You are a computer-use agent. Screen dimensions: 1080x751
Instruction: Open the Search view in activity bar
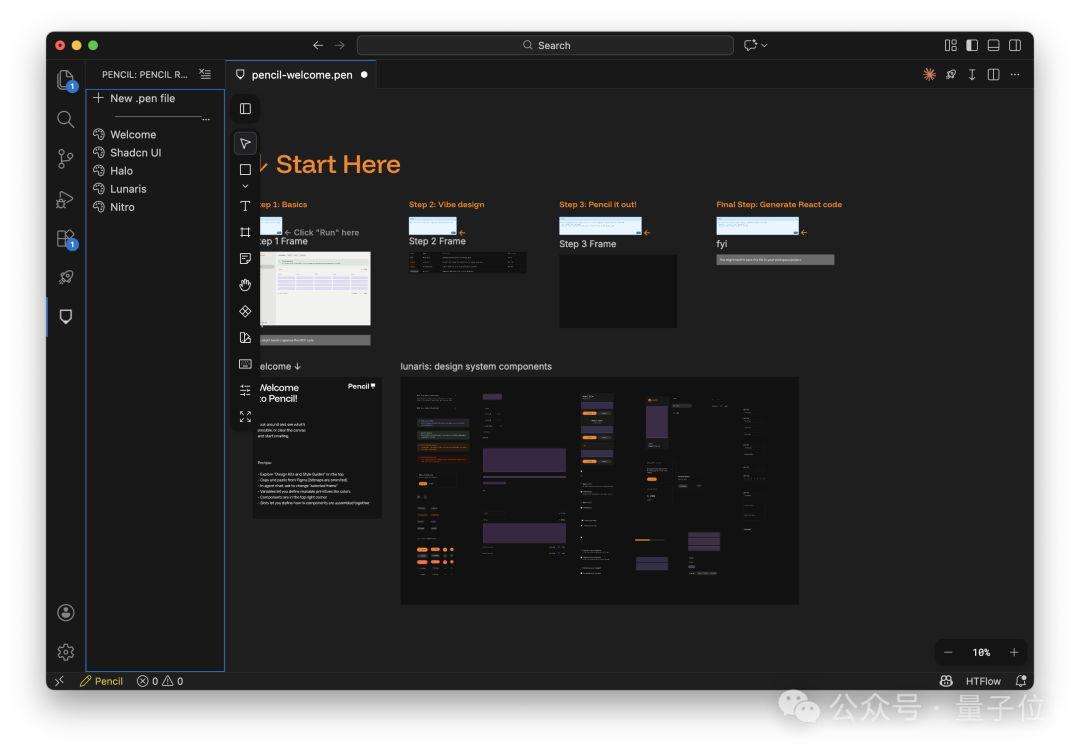tap(65, 119)
